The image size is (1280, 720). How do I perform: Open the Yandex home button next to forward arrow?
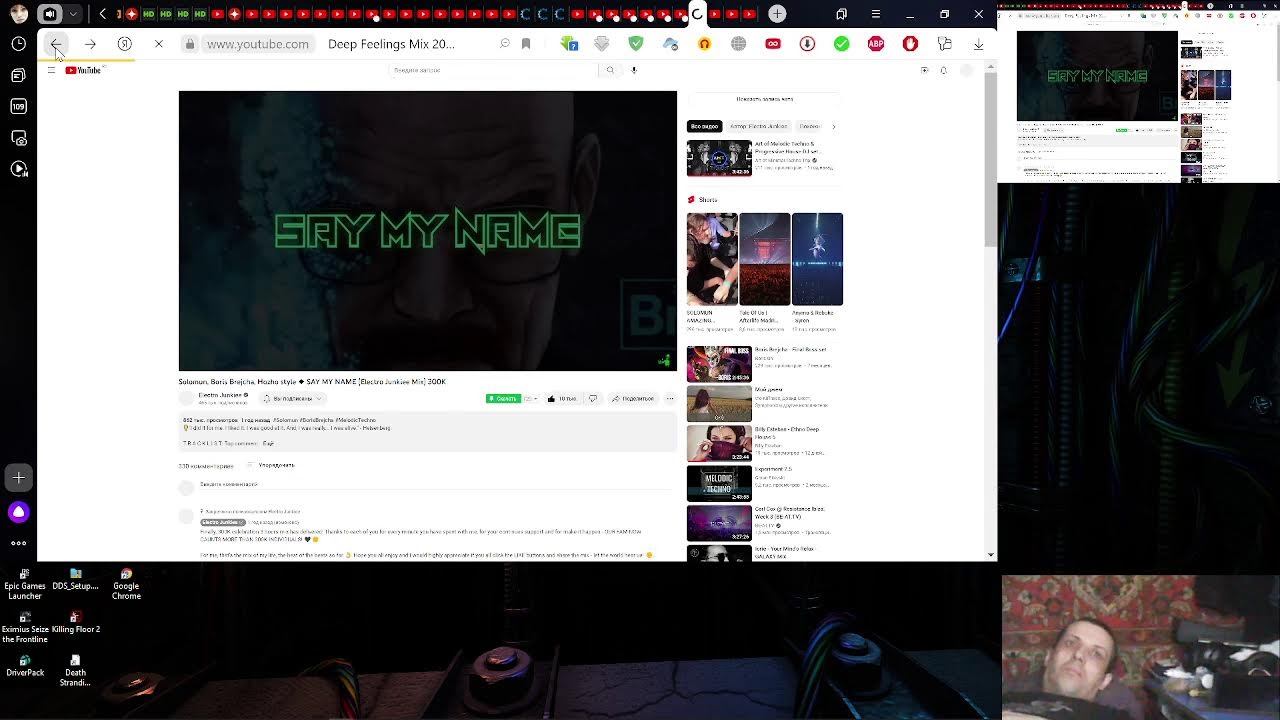pos(125,44)
